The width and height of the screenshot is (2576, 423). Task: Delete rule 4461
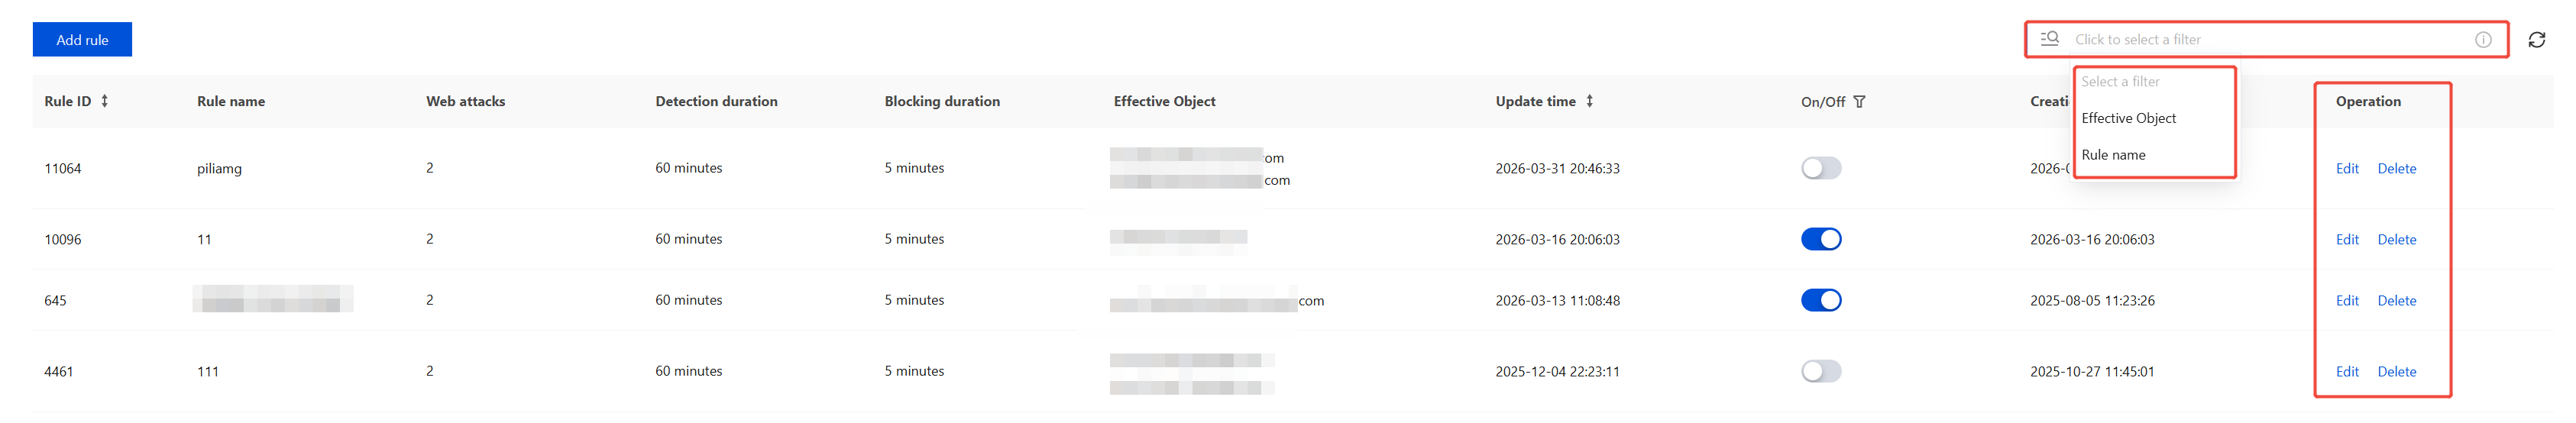[2396, 372]
